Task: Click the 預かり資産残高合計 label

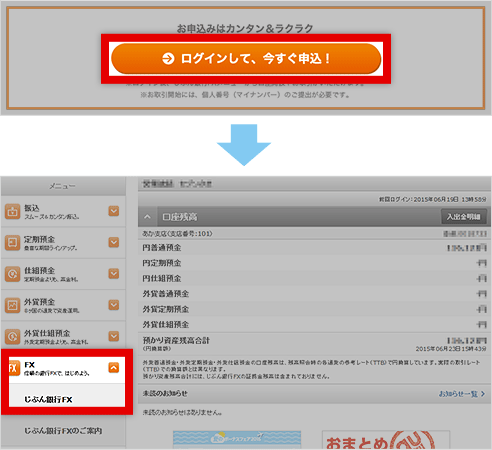Action: coord(176,340)
